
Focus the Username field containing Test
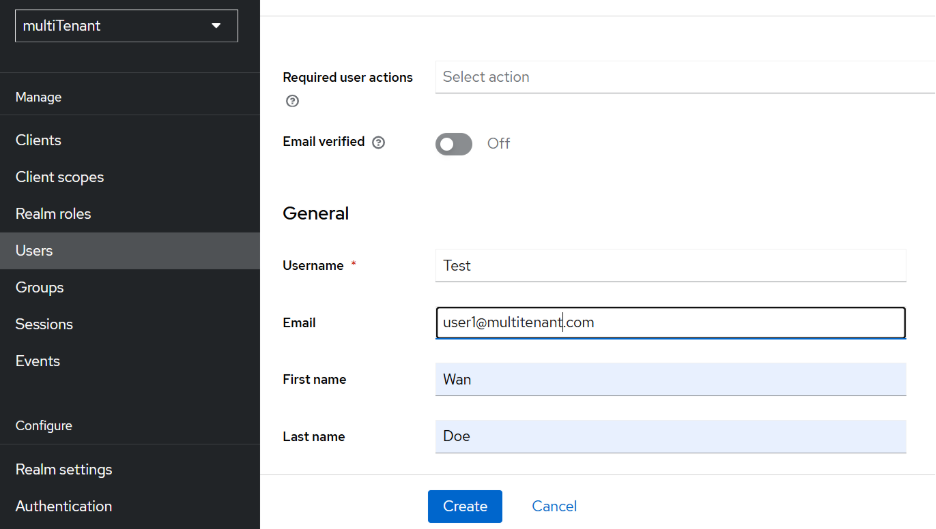click(670, 266)
